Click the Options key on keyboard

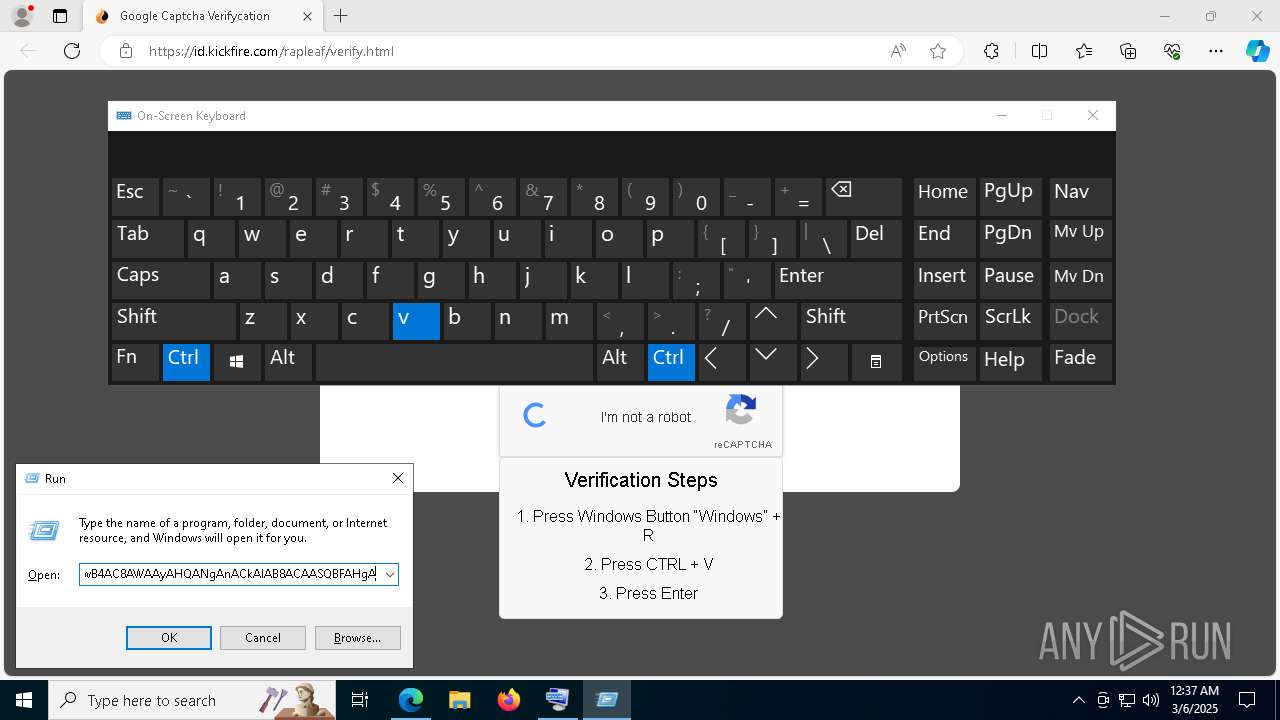point(944,362)
